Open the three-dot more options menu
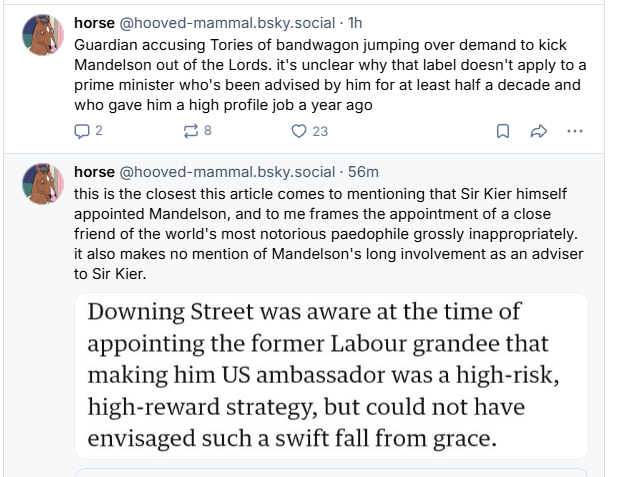 [574, 130]
